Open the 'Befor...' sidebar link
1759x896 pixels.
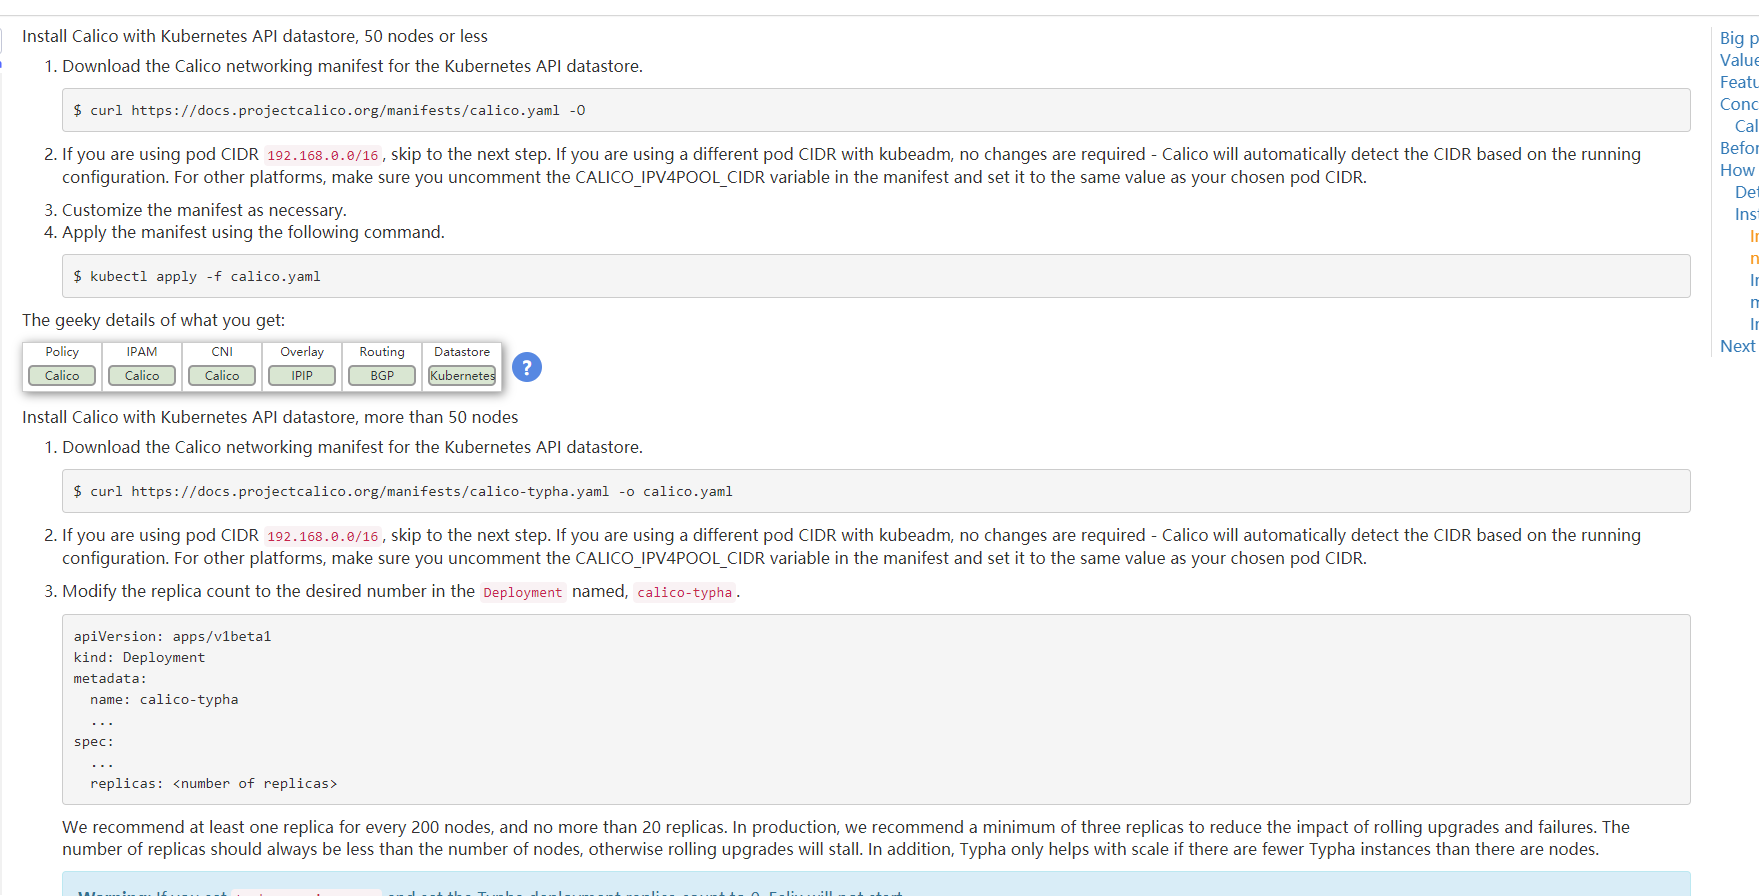[x=1738, y=148]
